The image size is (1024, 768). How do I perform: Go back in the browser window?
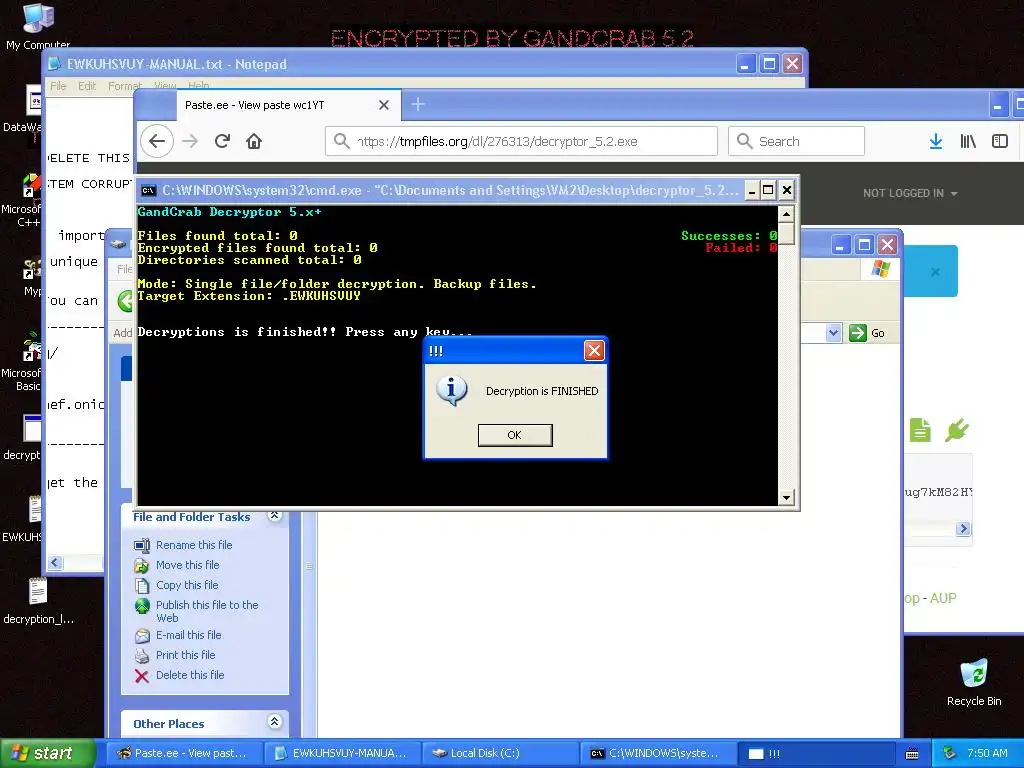(x=157, y=141)
